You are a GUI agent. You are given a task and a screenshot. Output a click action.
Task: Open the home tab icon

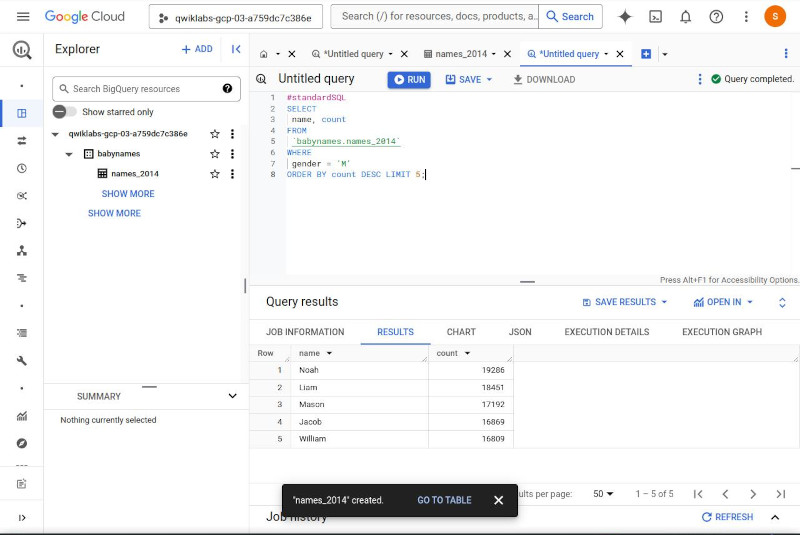(x=264, y=54)
